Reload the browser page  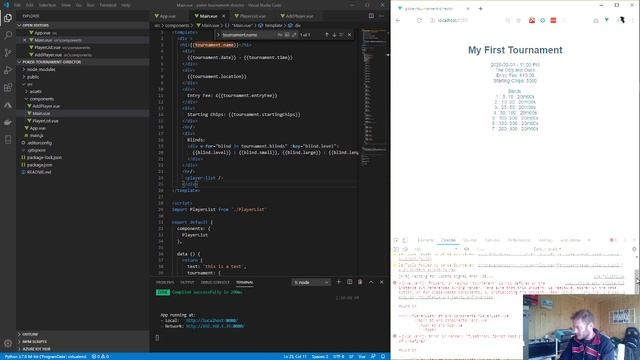tap(419, 20)
